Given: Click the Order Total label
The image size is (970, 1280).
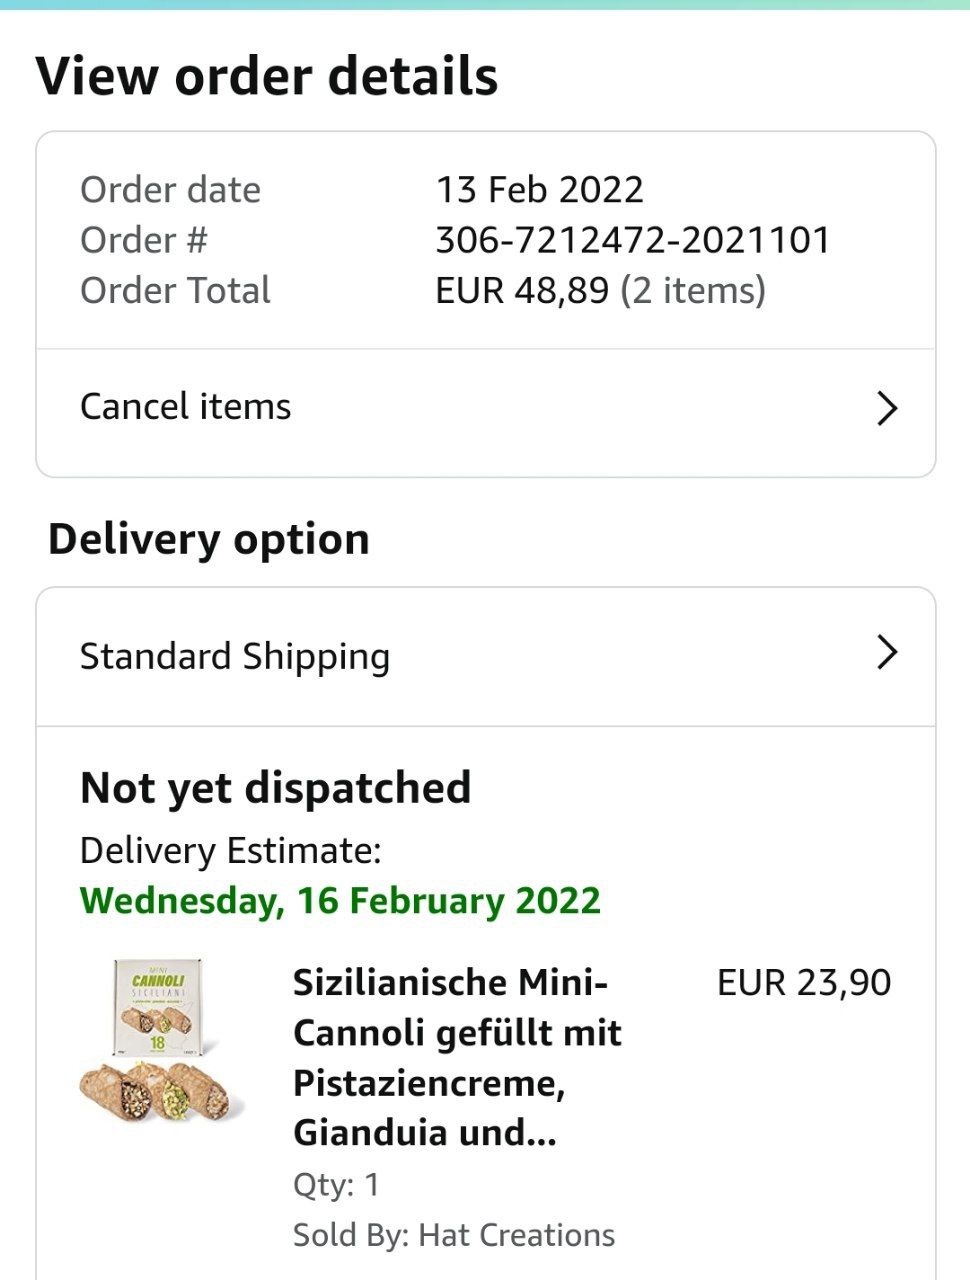Looking at the screenshot, I should pyautogui.click(x=175, y=291).
